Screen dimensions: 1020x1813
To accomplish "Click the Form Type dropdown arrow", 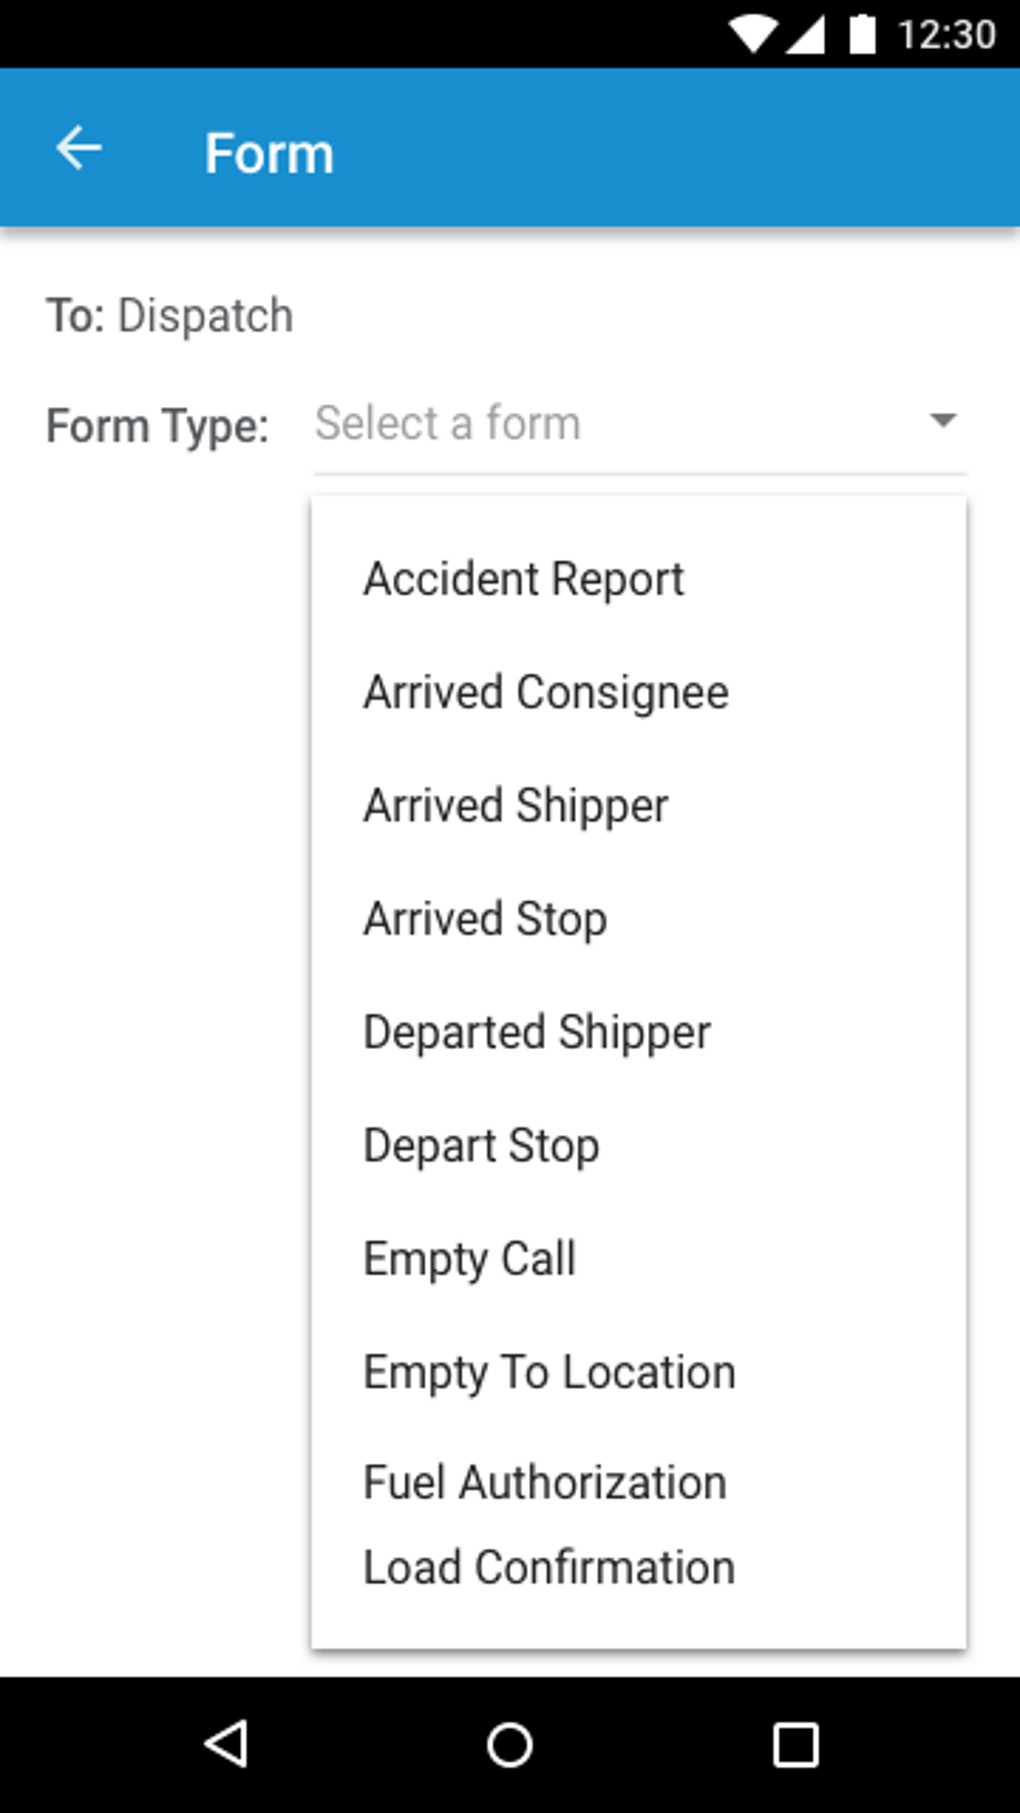I will coord(942,420).
